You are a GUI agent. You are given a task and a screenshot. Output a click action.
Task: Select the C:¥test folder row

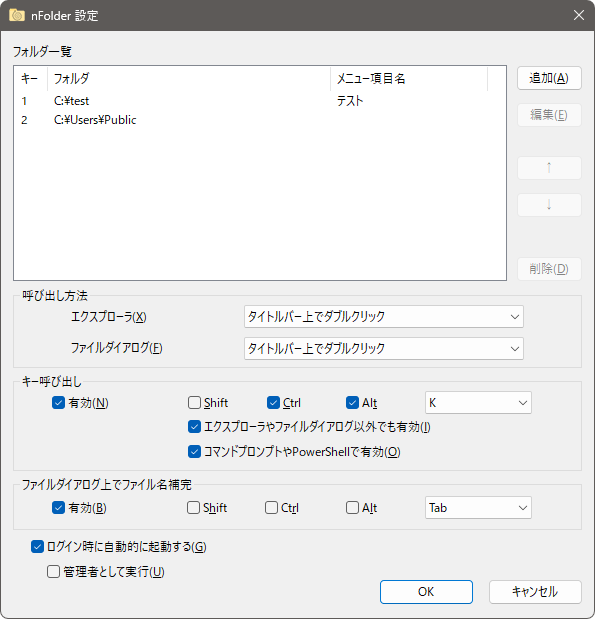click(x=260, y=101)
